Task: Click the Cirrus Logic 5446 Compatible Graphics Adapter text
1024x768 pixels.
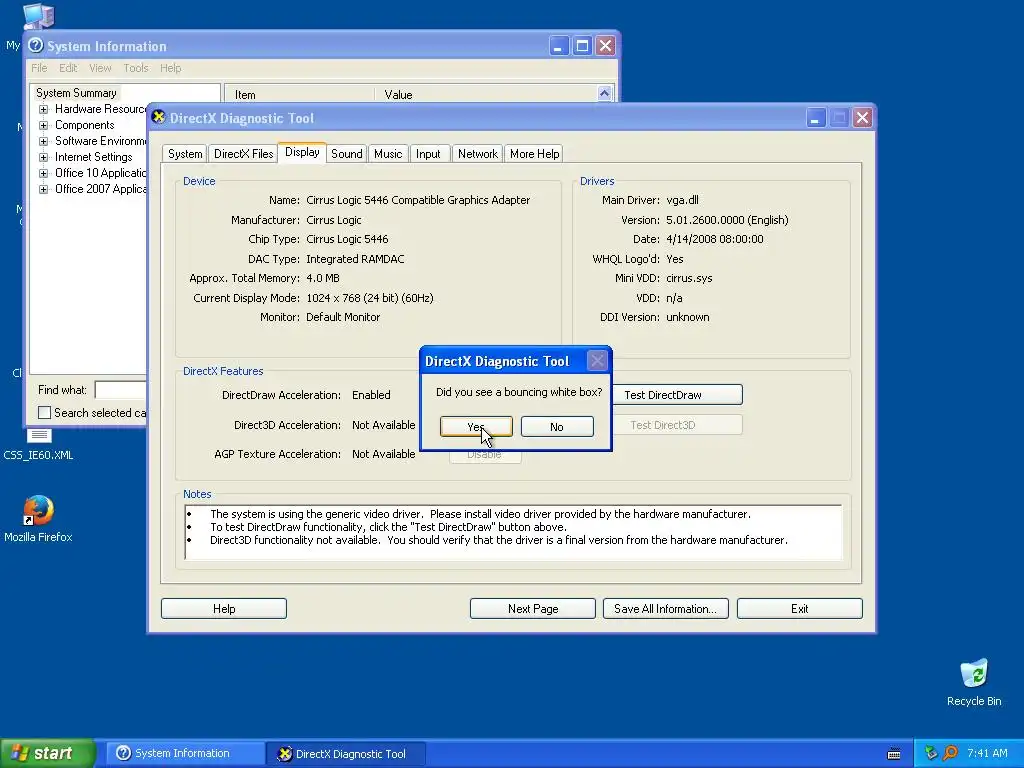Action: [x=418, y=200]
